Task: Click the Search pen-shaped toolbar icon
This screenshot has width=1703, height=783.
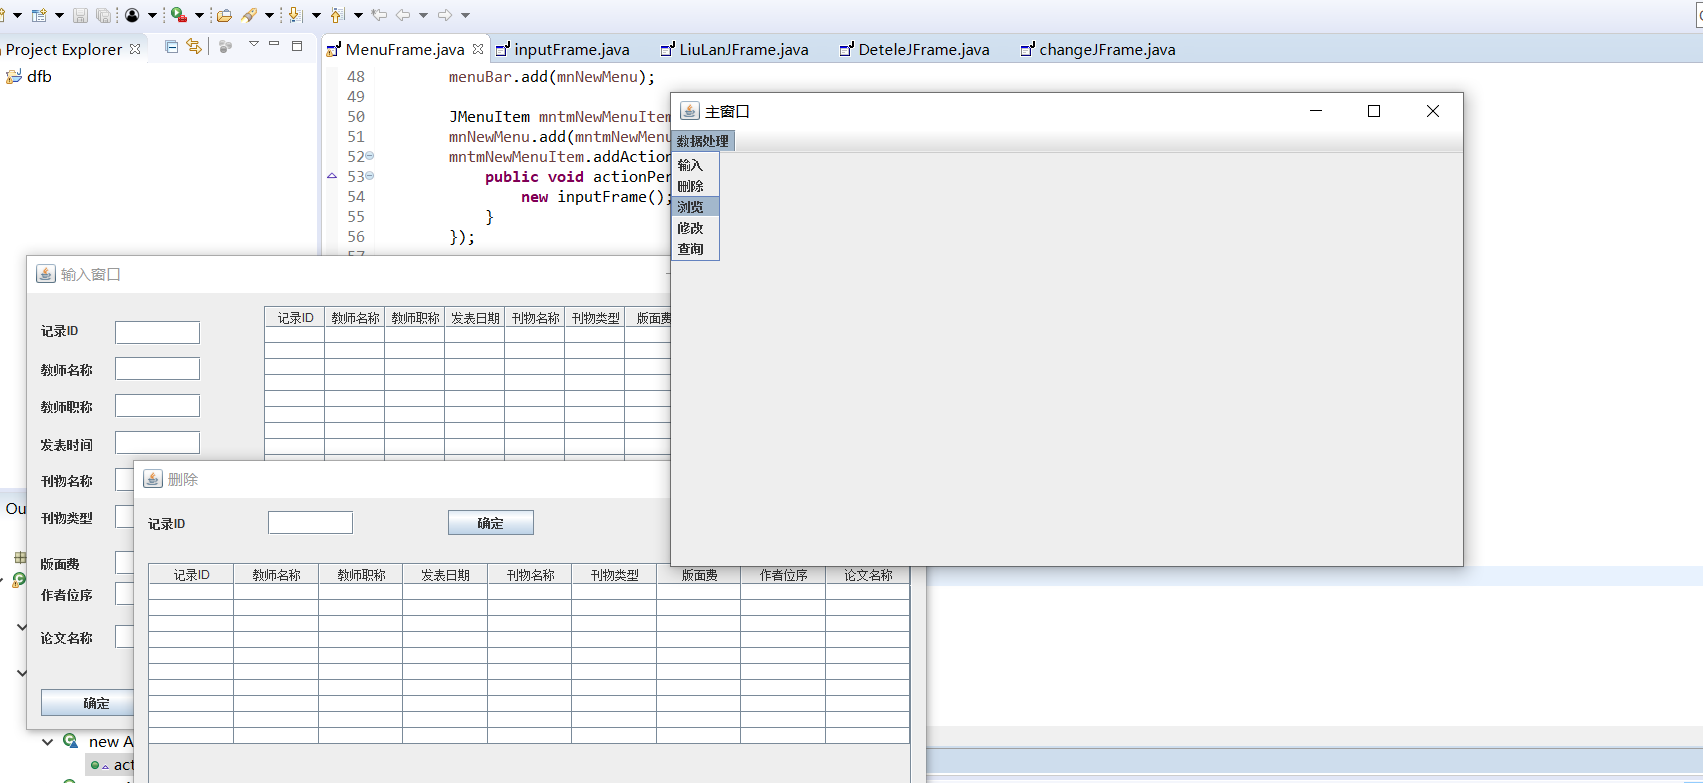Action: pyautogui.click(x=249, y=15)
